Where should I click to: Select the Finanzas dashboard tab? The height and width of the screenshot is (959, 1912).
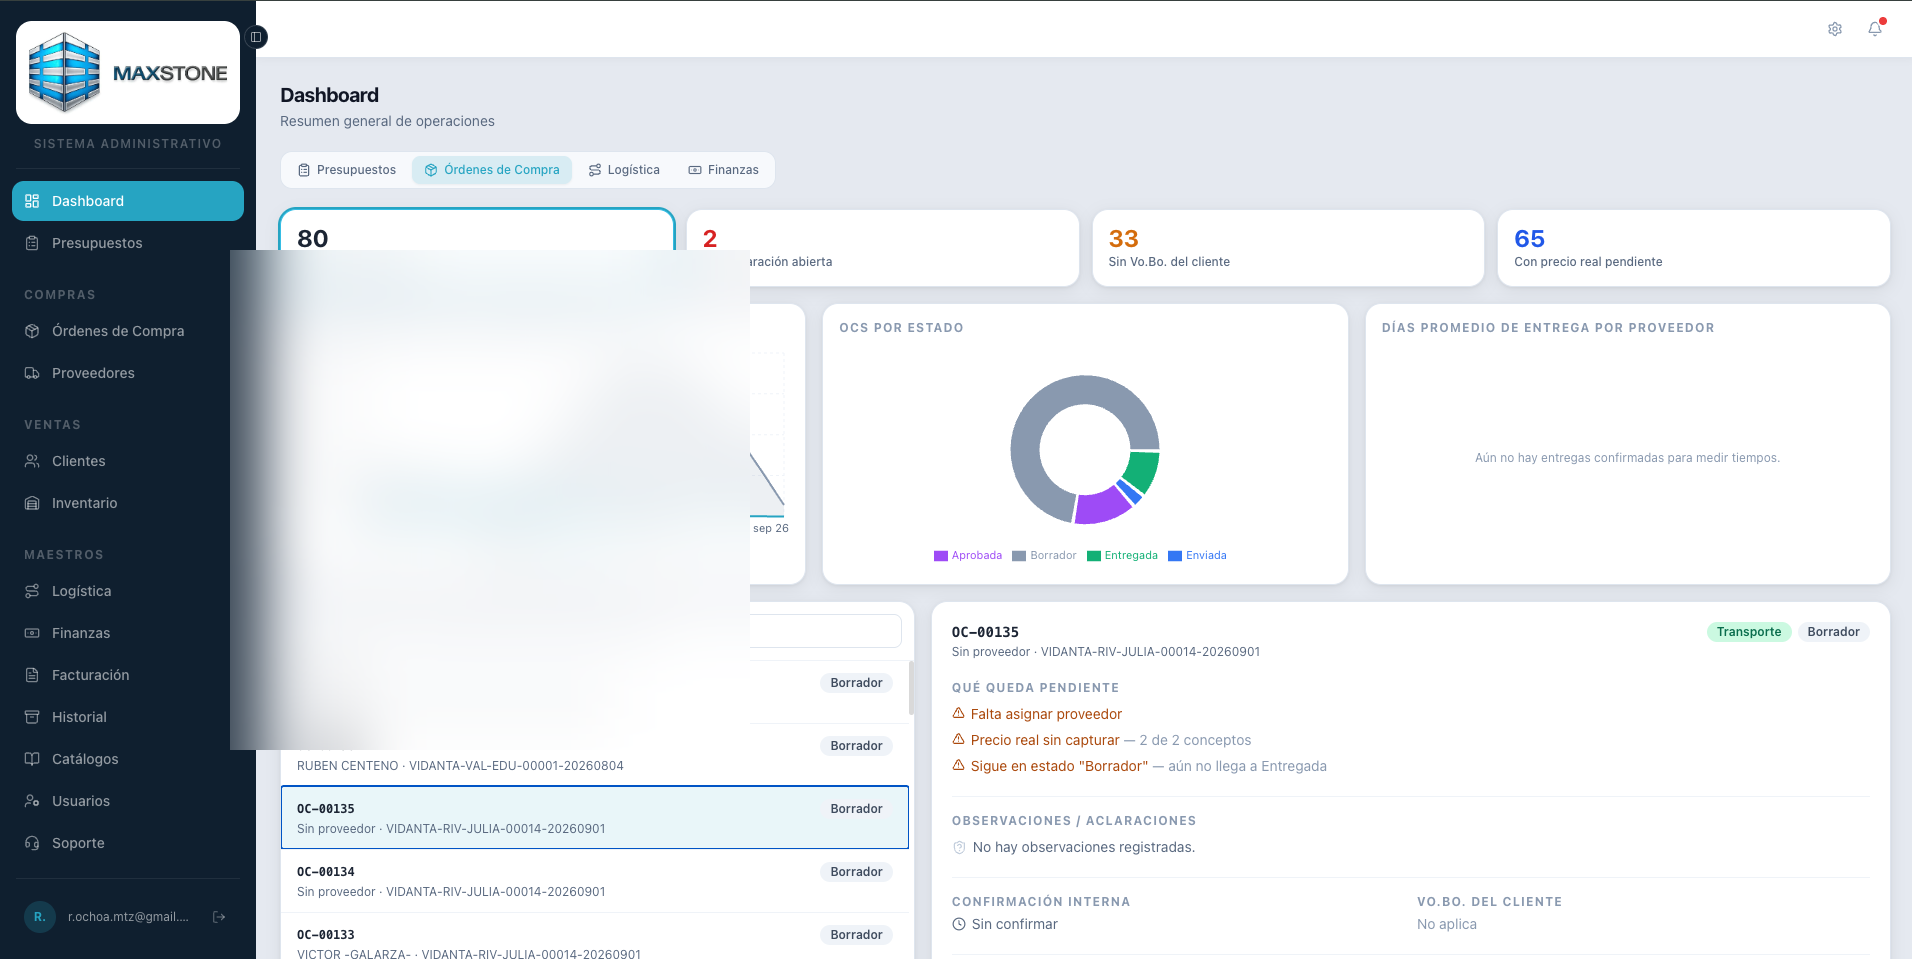coord(723,170)
